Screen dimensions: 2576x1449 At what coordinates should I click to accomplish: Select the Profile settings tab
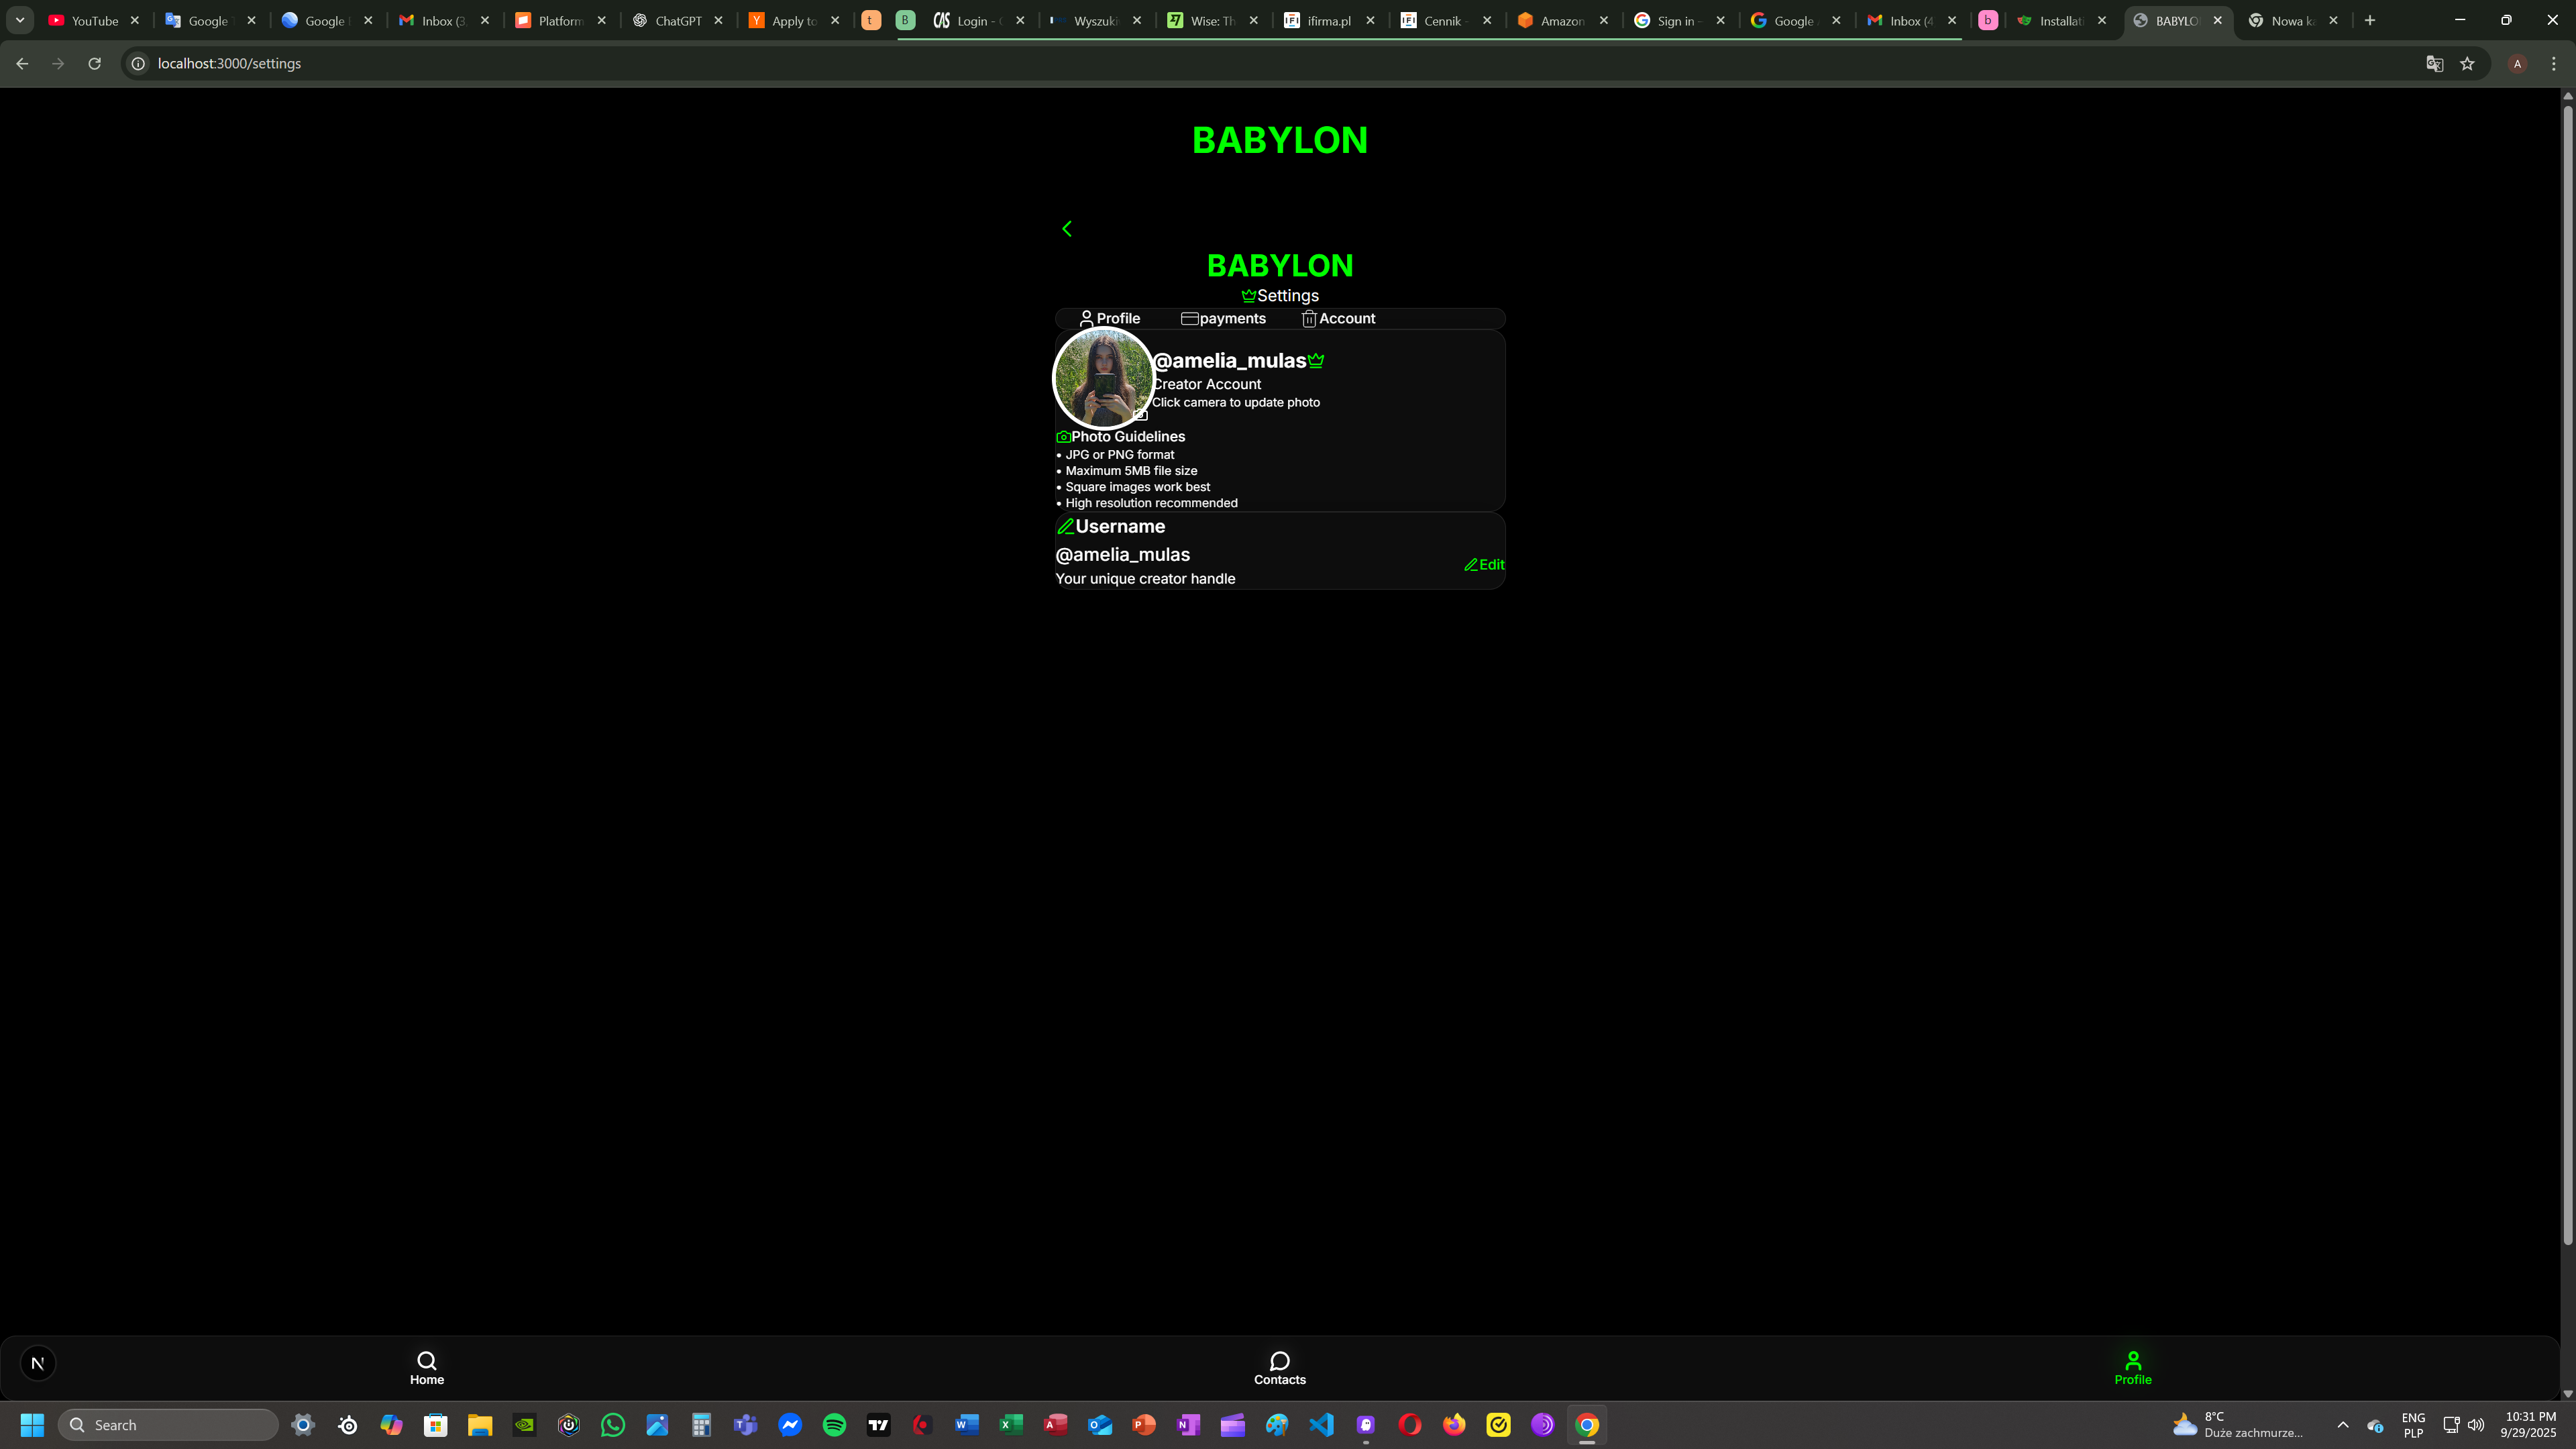1109,318
